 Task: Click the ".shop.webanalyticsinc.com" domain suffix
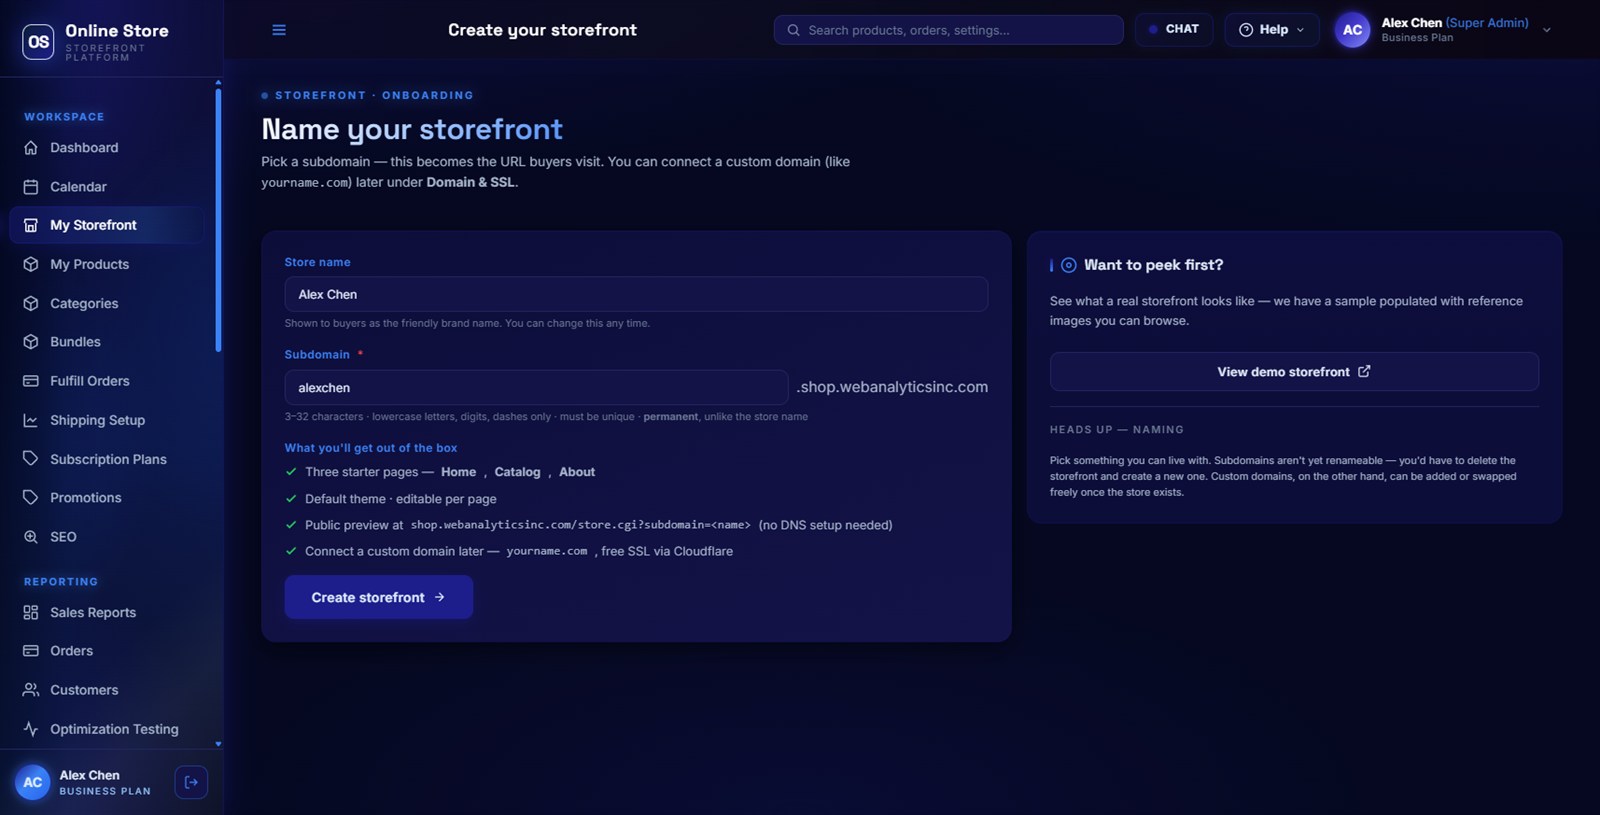tap(892, 387)
